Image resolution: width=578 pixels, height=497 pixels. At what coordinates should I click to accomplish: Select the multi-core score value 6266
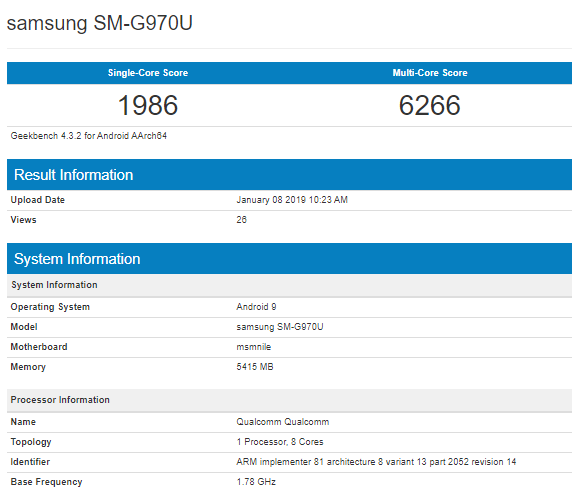[430, 105]
